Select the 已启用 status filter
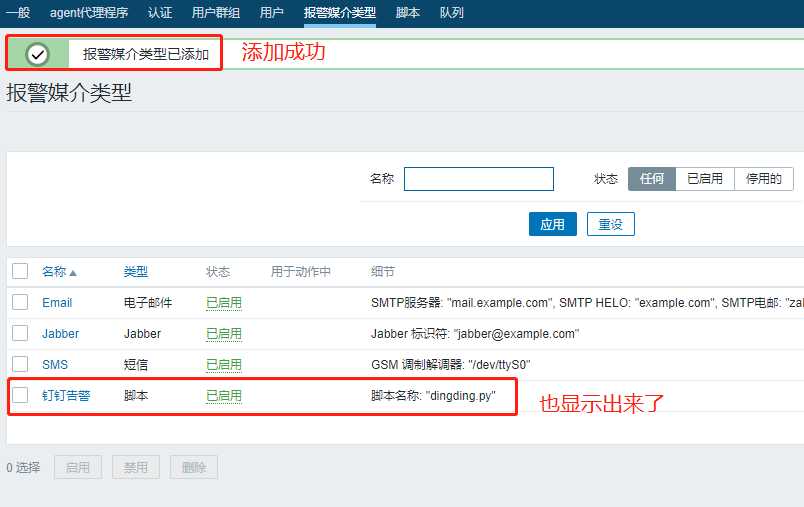The image size is (804, 507). (705, 179)
